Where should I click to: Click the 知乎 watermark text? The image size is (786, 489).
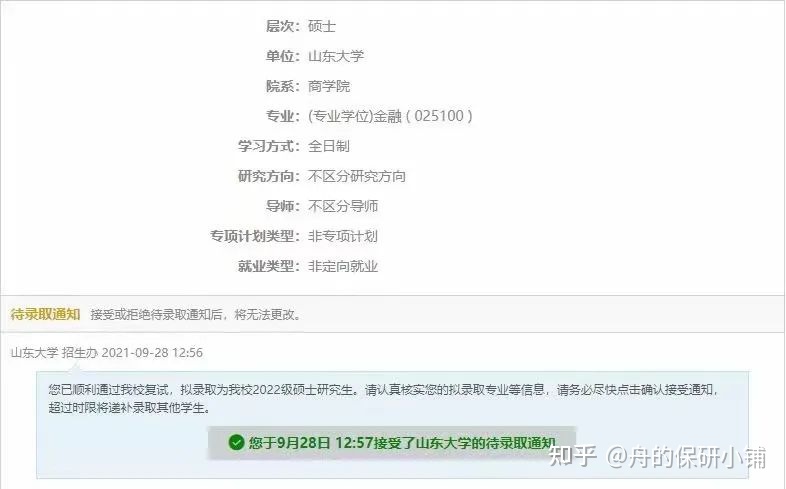pos(572,456)
